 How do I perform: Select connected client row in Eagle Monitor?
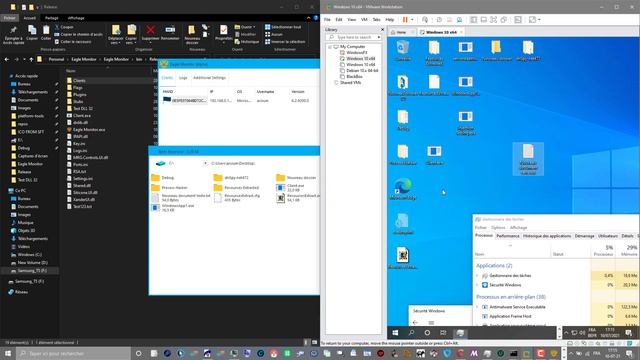coord(237,100)
